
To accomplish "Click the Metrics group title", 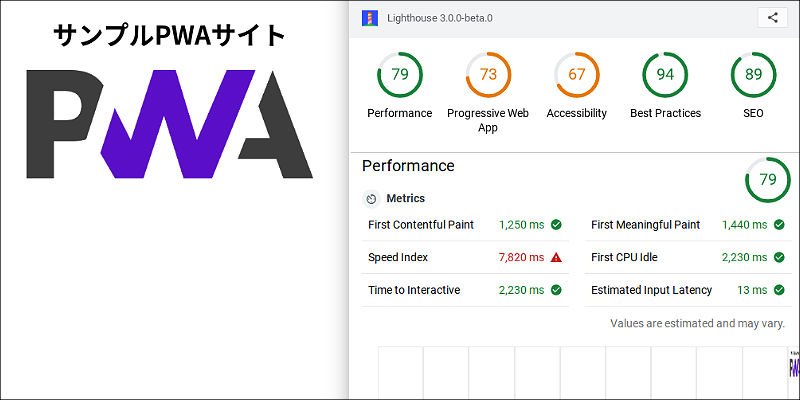I will (406, 198).
